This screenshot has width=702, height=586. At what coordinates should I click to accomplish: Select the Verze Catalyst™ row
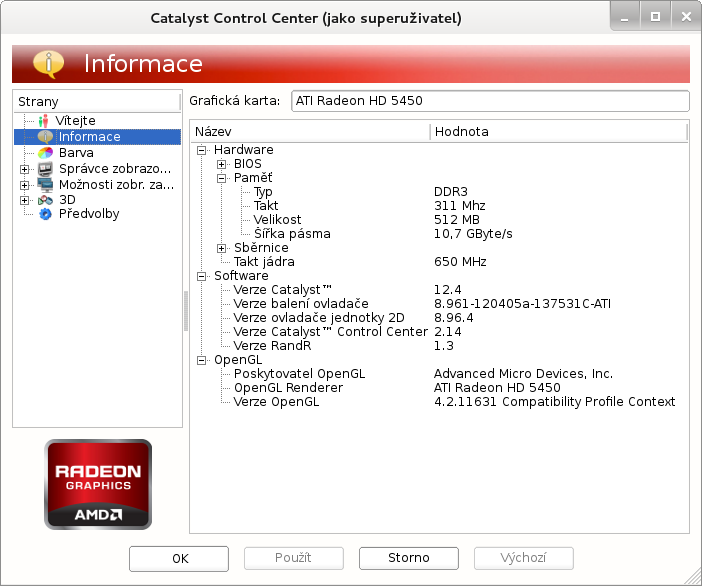pyautogui.click(x=439, y=290)
